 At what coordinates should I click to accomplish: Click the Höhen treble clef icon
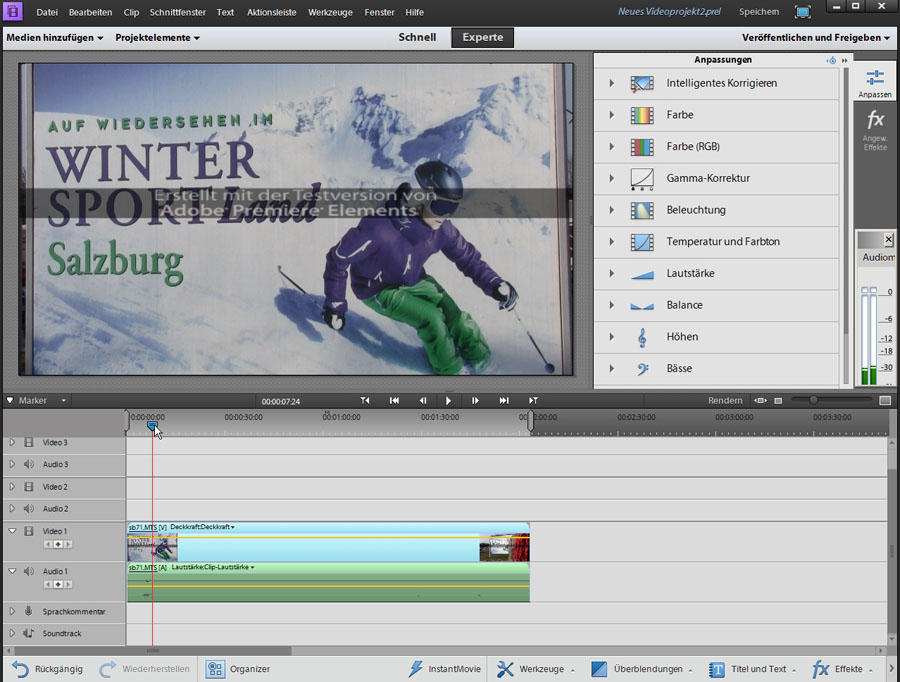(642, 338)
